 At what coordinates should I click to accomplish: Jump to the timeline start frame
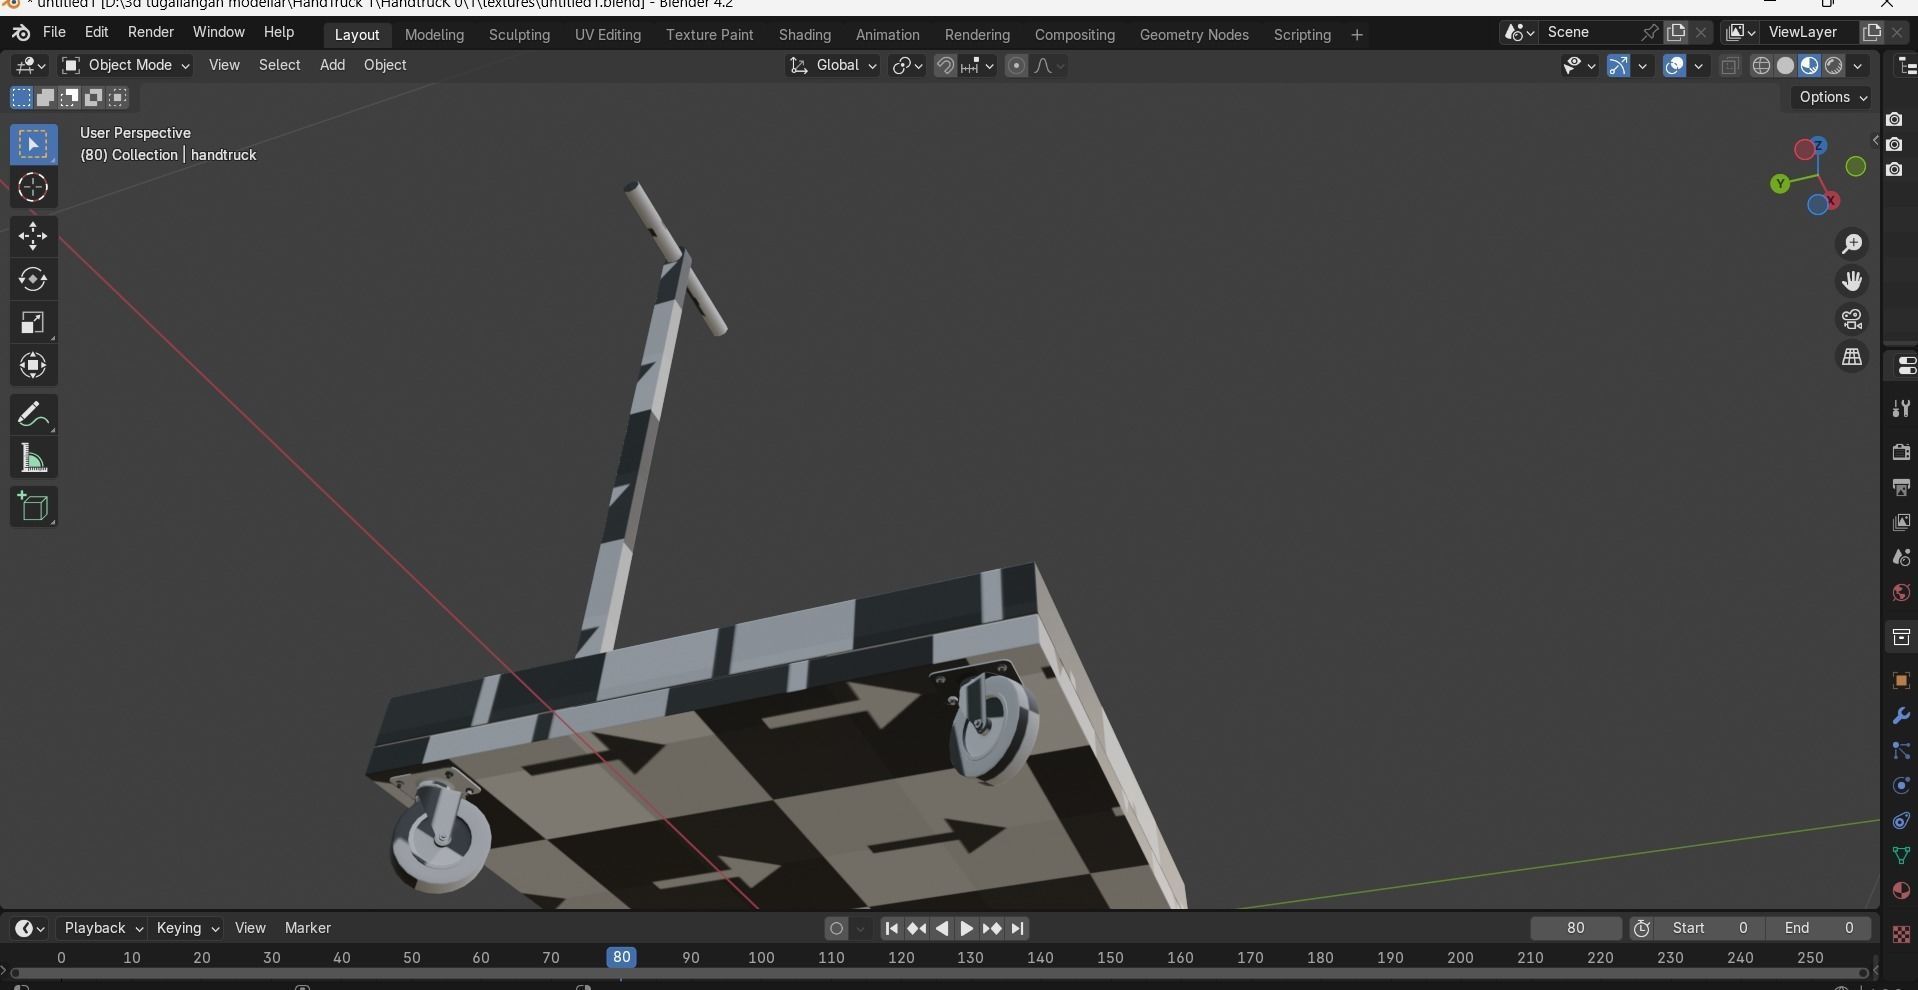pos(891,929)
